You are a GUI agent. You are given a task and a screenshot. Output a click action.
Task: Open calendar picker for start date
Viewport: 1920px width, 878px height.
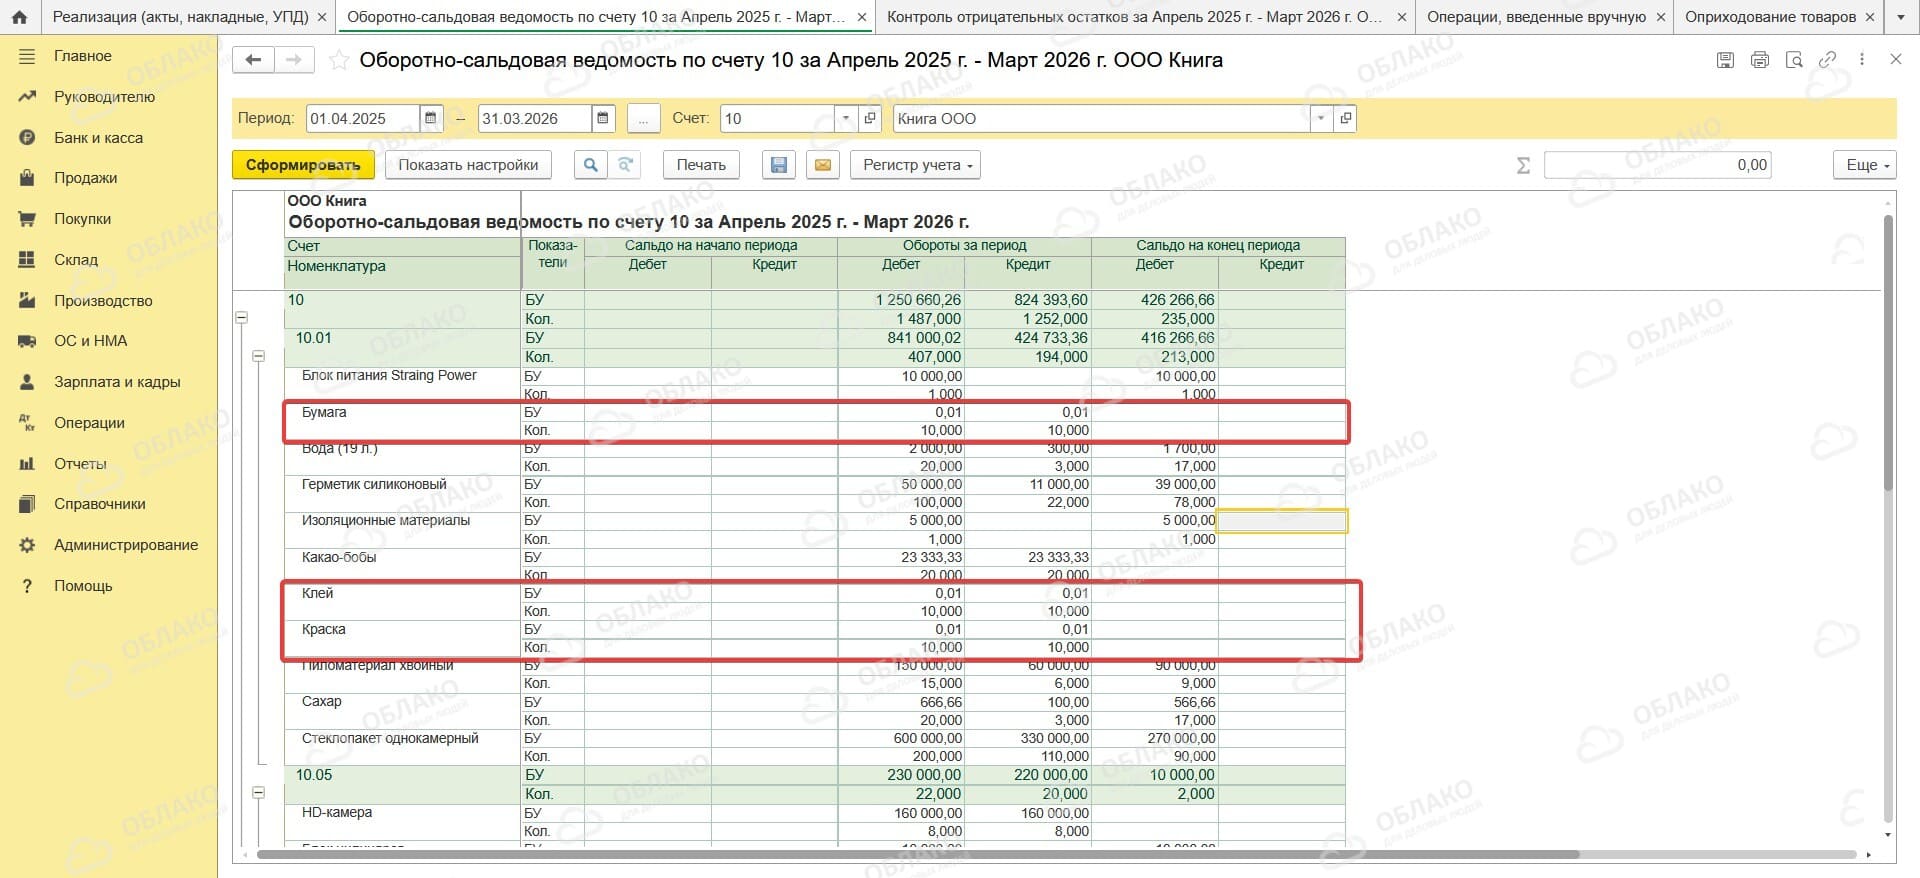pyautogui.click(x=430, y=118)
